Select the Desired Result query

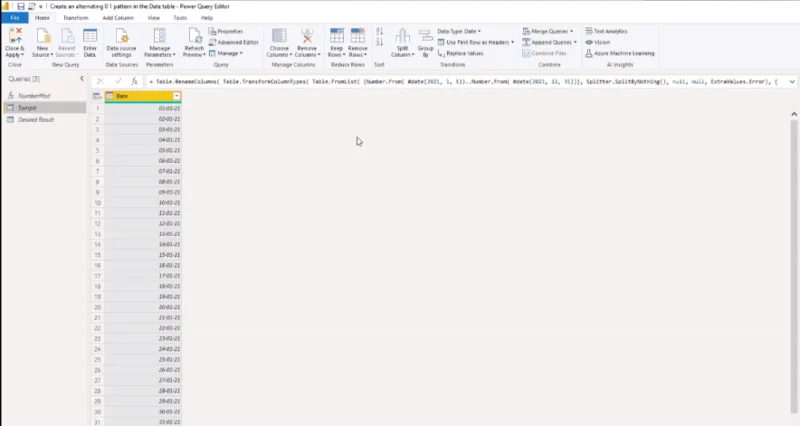click(36, 119)
